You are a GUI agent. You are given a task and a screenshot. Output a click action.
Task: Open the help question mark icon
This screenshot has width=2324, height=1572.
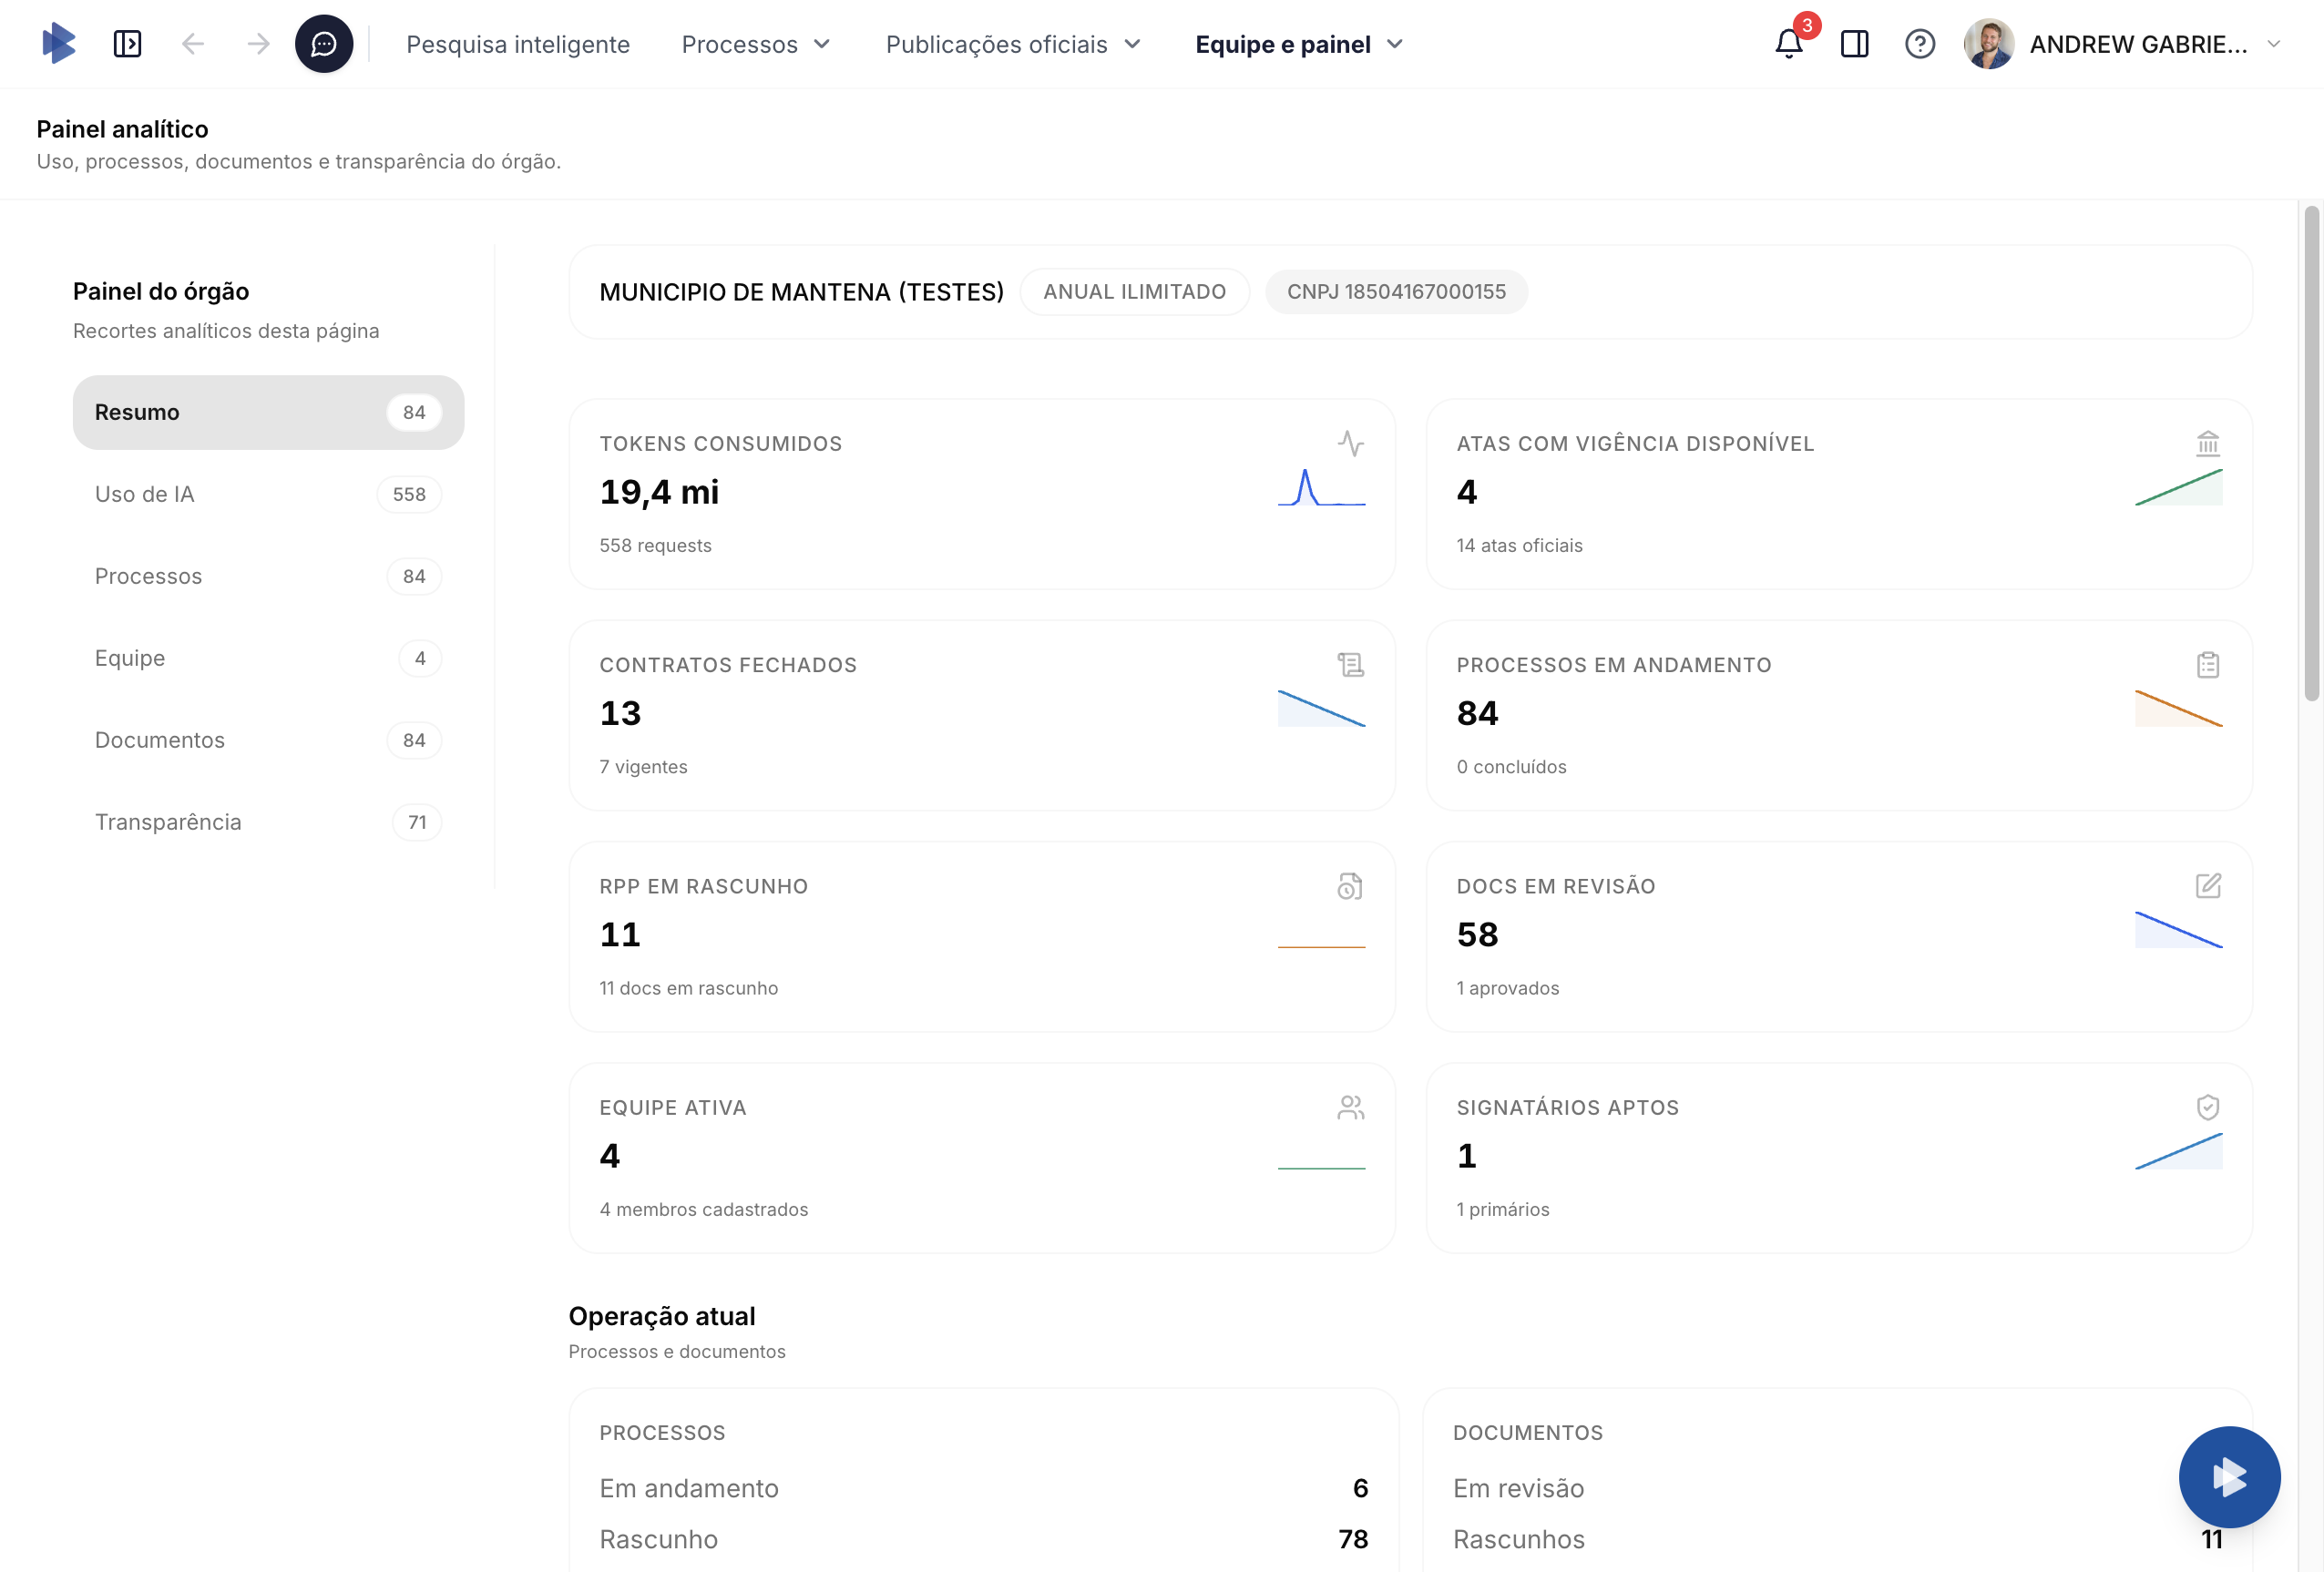pyautogui.click(x=1919, y=44)
